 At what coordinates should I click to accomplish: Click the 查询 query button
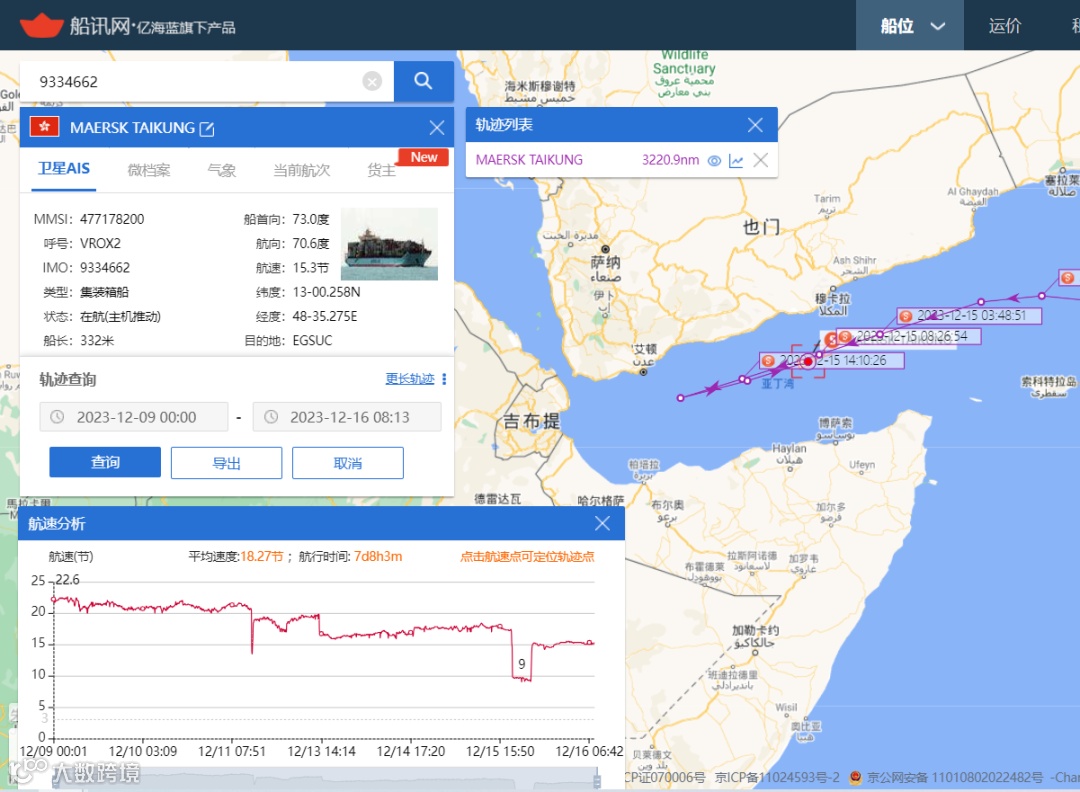(x=105, y=462)
